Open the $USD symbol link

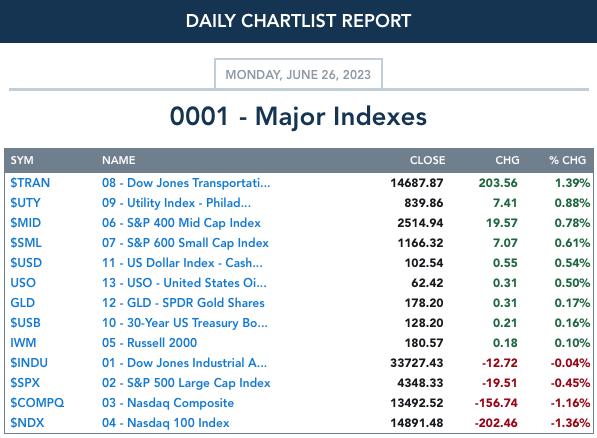click(26, 263)
